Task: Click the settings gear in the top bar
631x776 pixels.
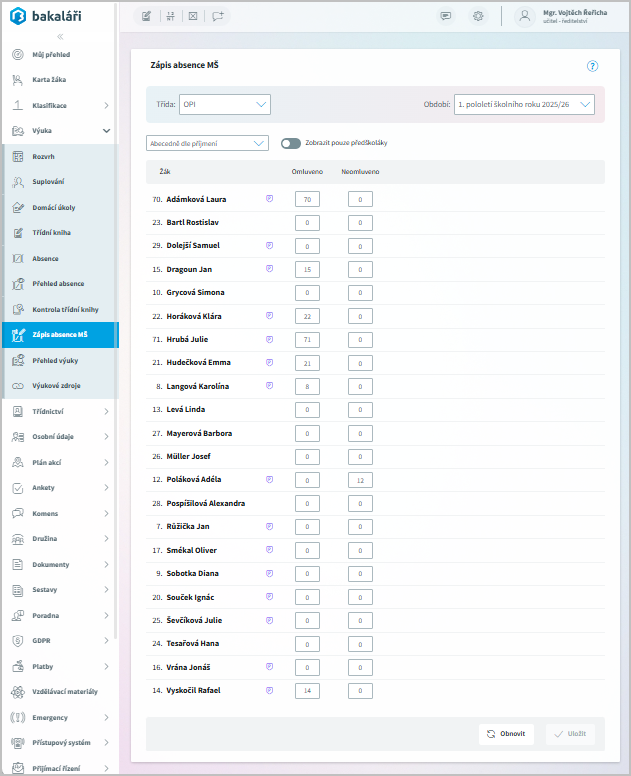Action: coord(478,16)
